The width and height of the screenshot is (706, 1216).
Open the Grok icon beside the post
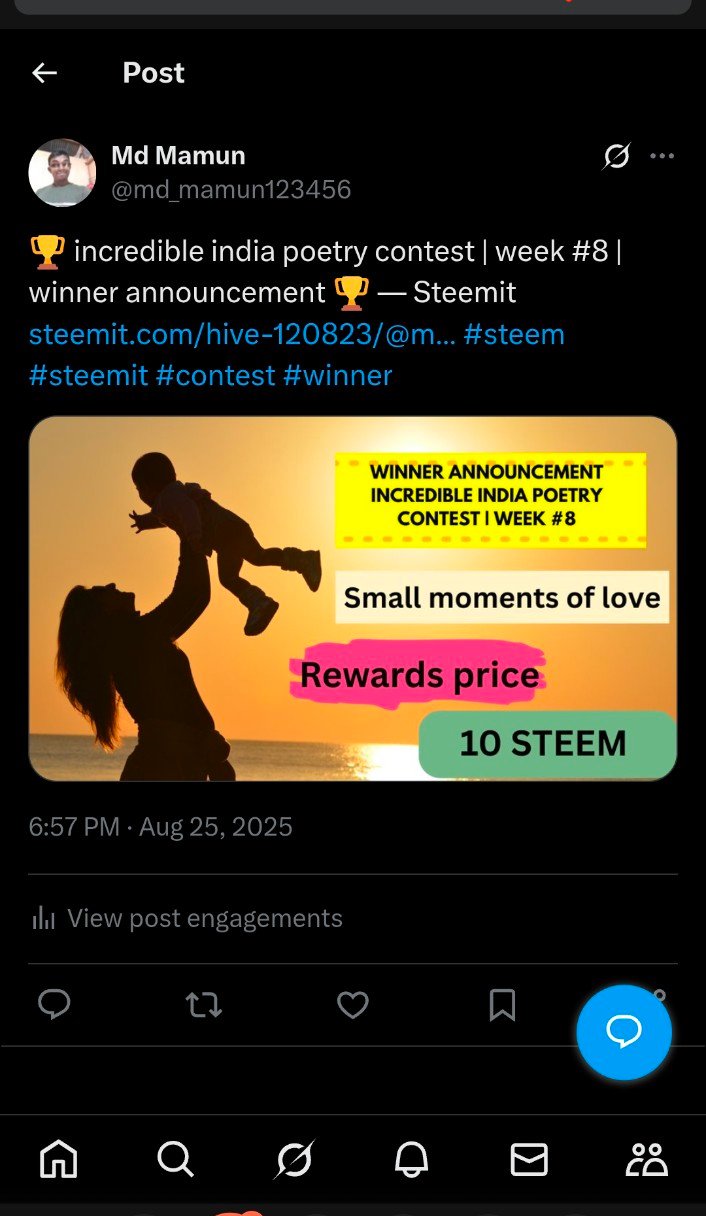pyautogui.click(x=617, y=156)
